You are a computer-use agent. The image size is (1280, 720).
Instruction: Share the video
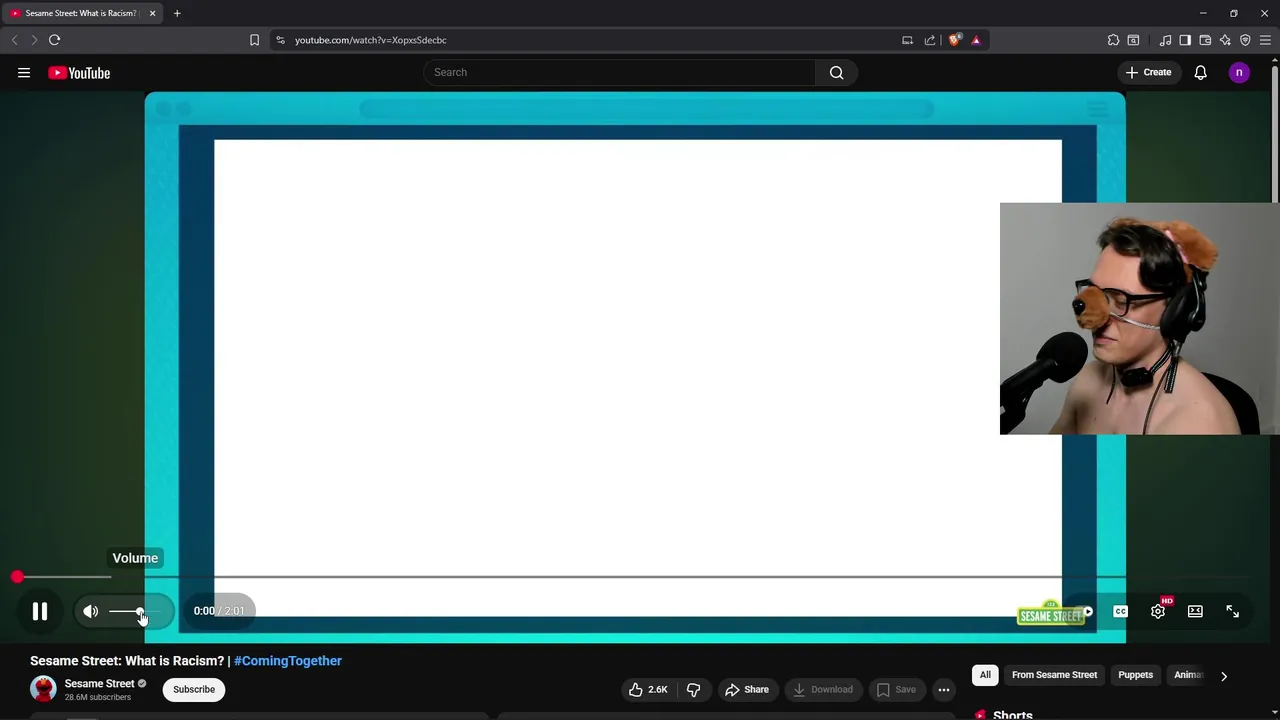click(747, 689)
